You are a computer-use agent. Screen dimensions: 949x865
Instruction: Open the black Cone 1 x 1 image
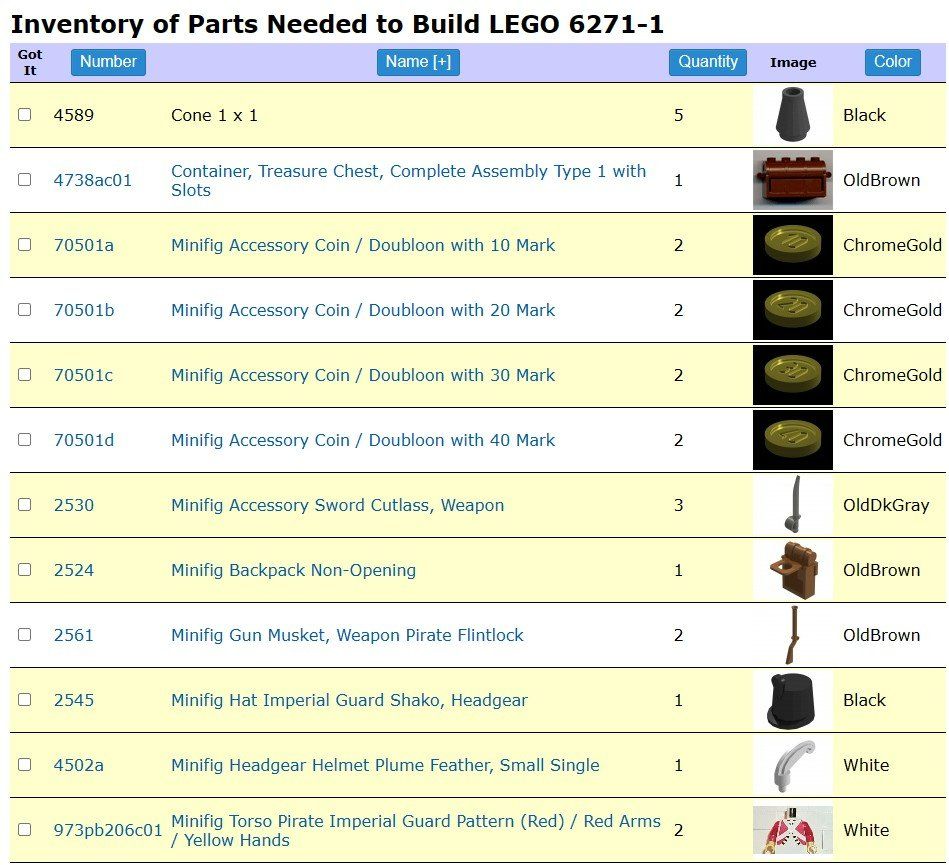[x=793, y=115]
